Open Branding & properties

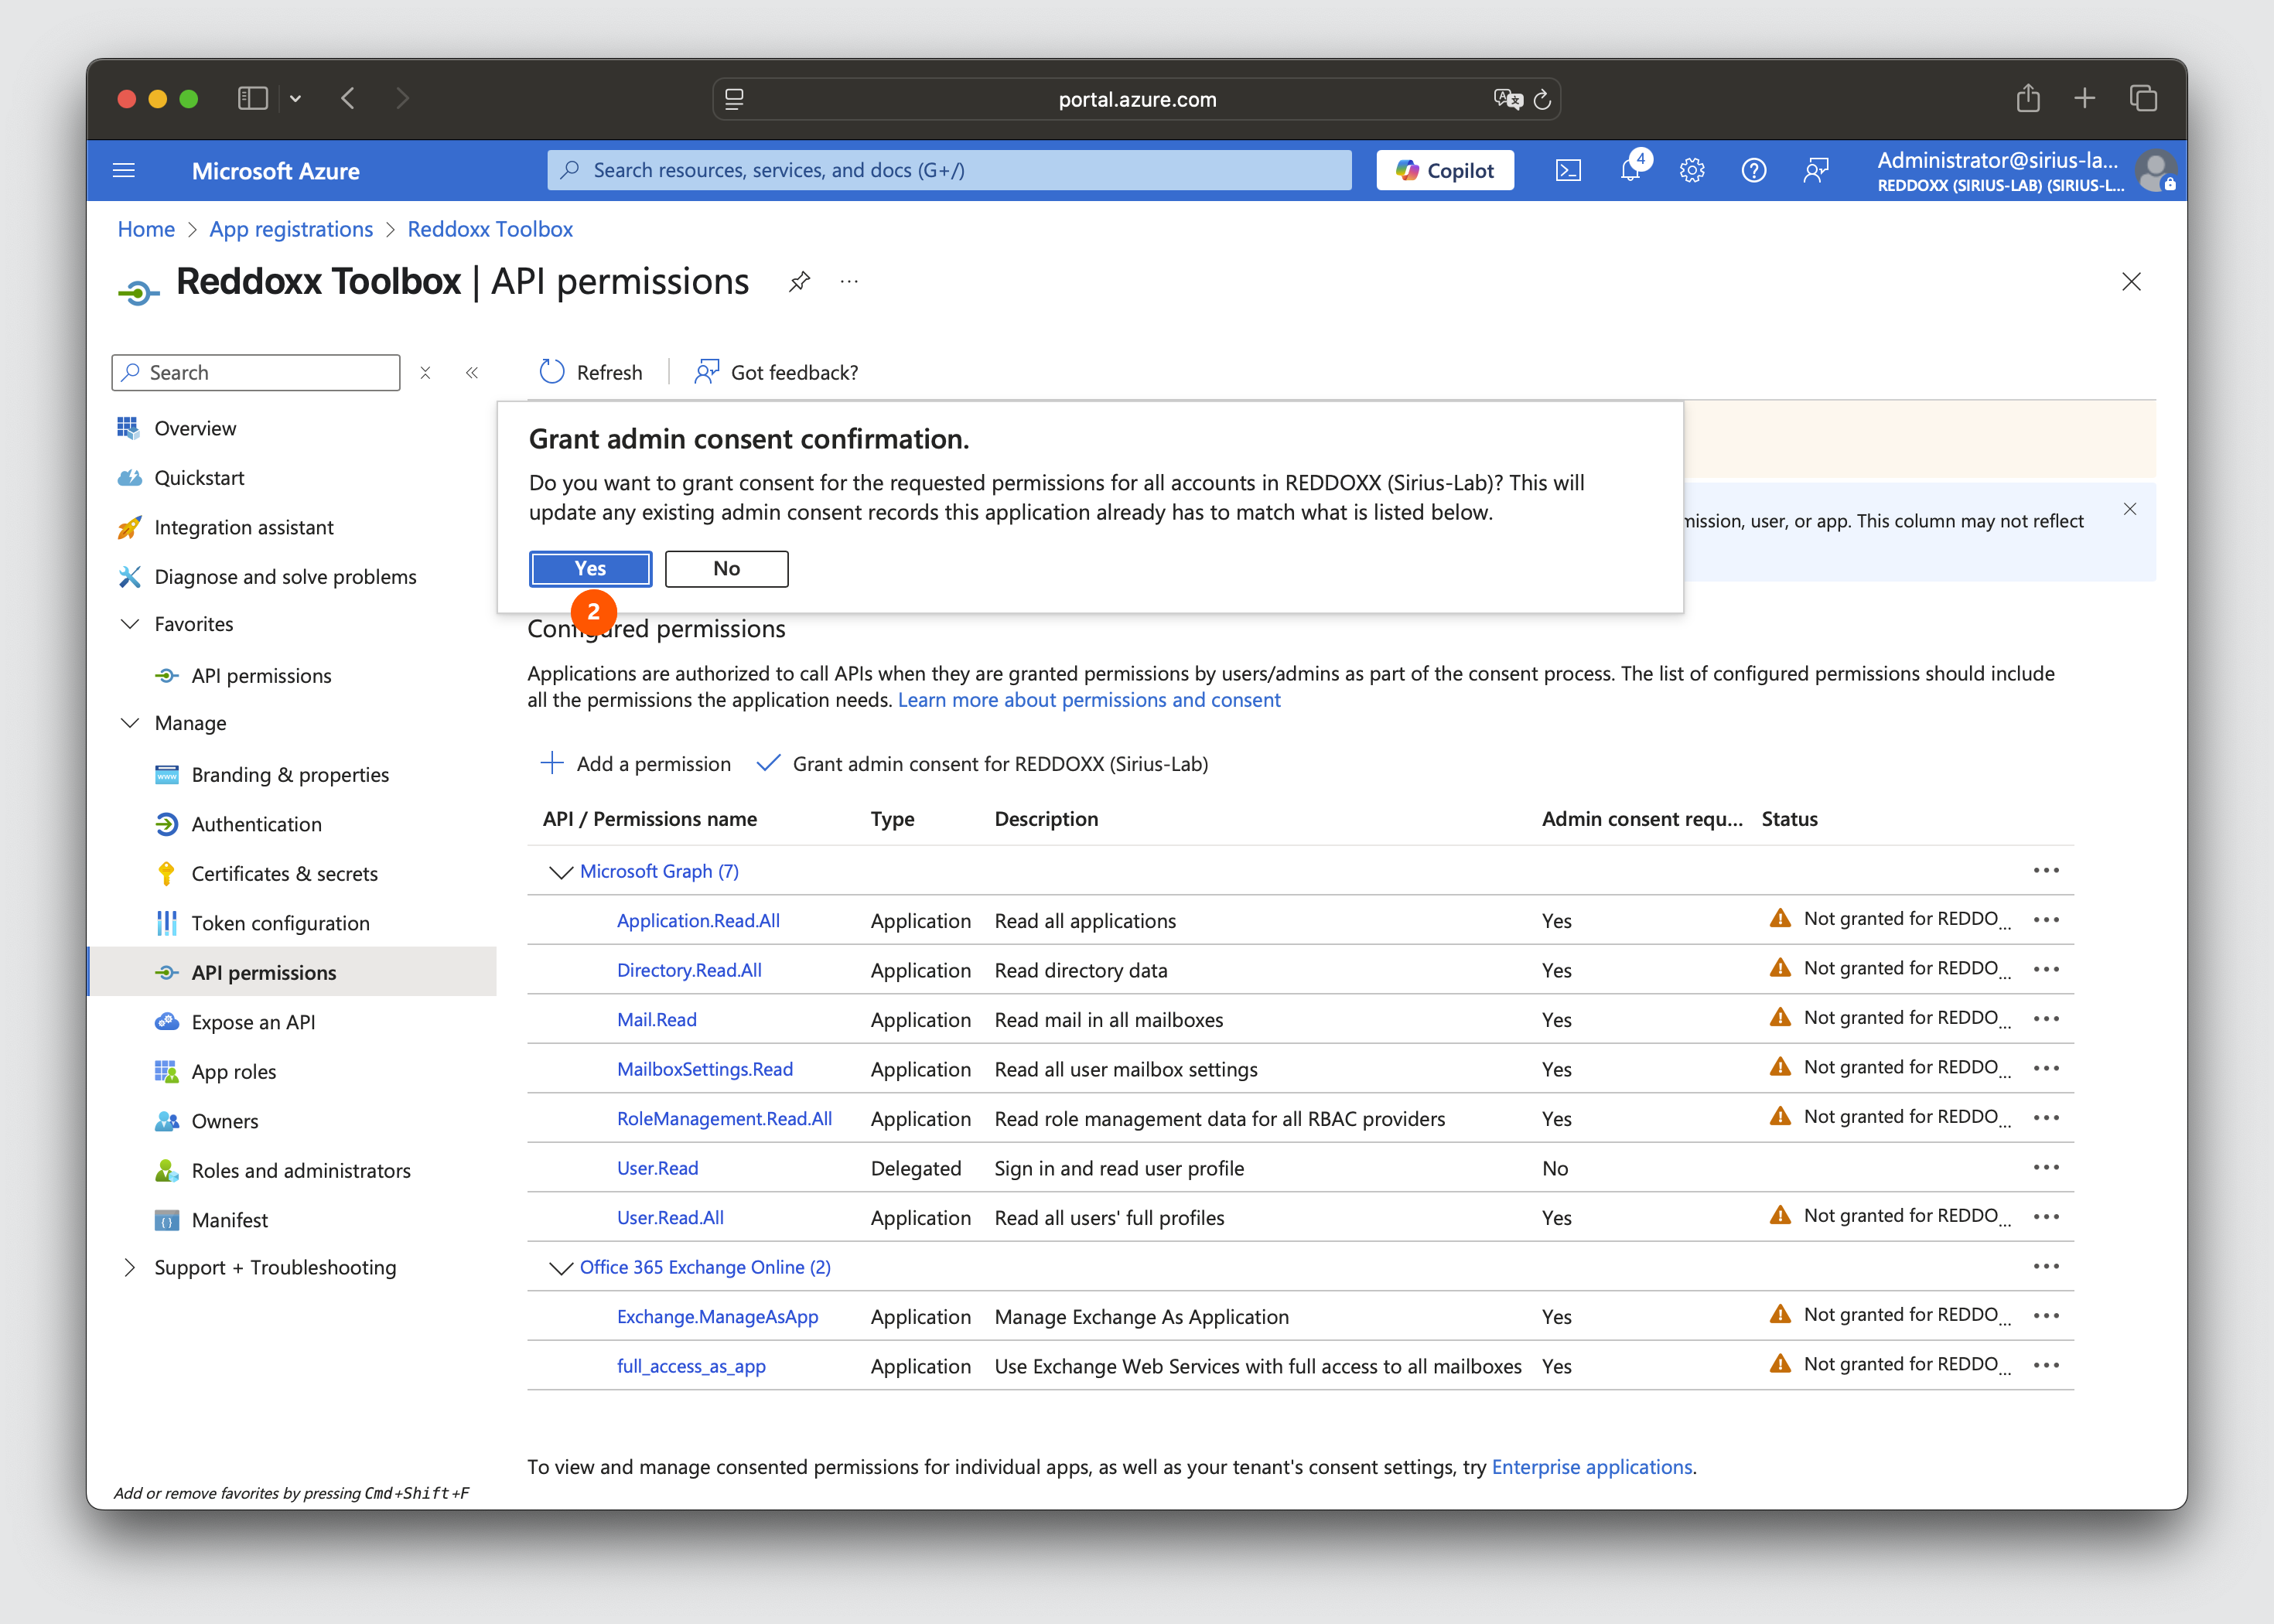[290, 775]
